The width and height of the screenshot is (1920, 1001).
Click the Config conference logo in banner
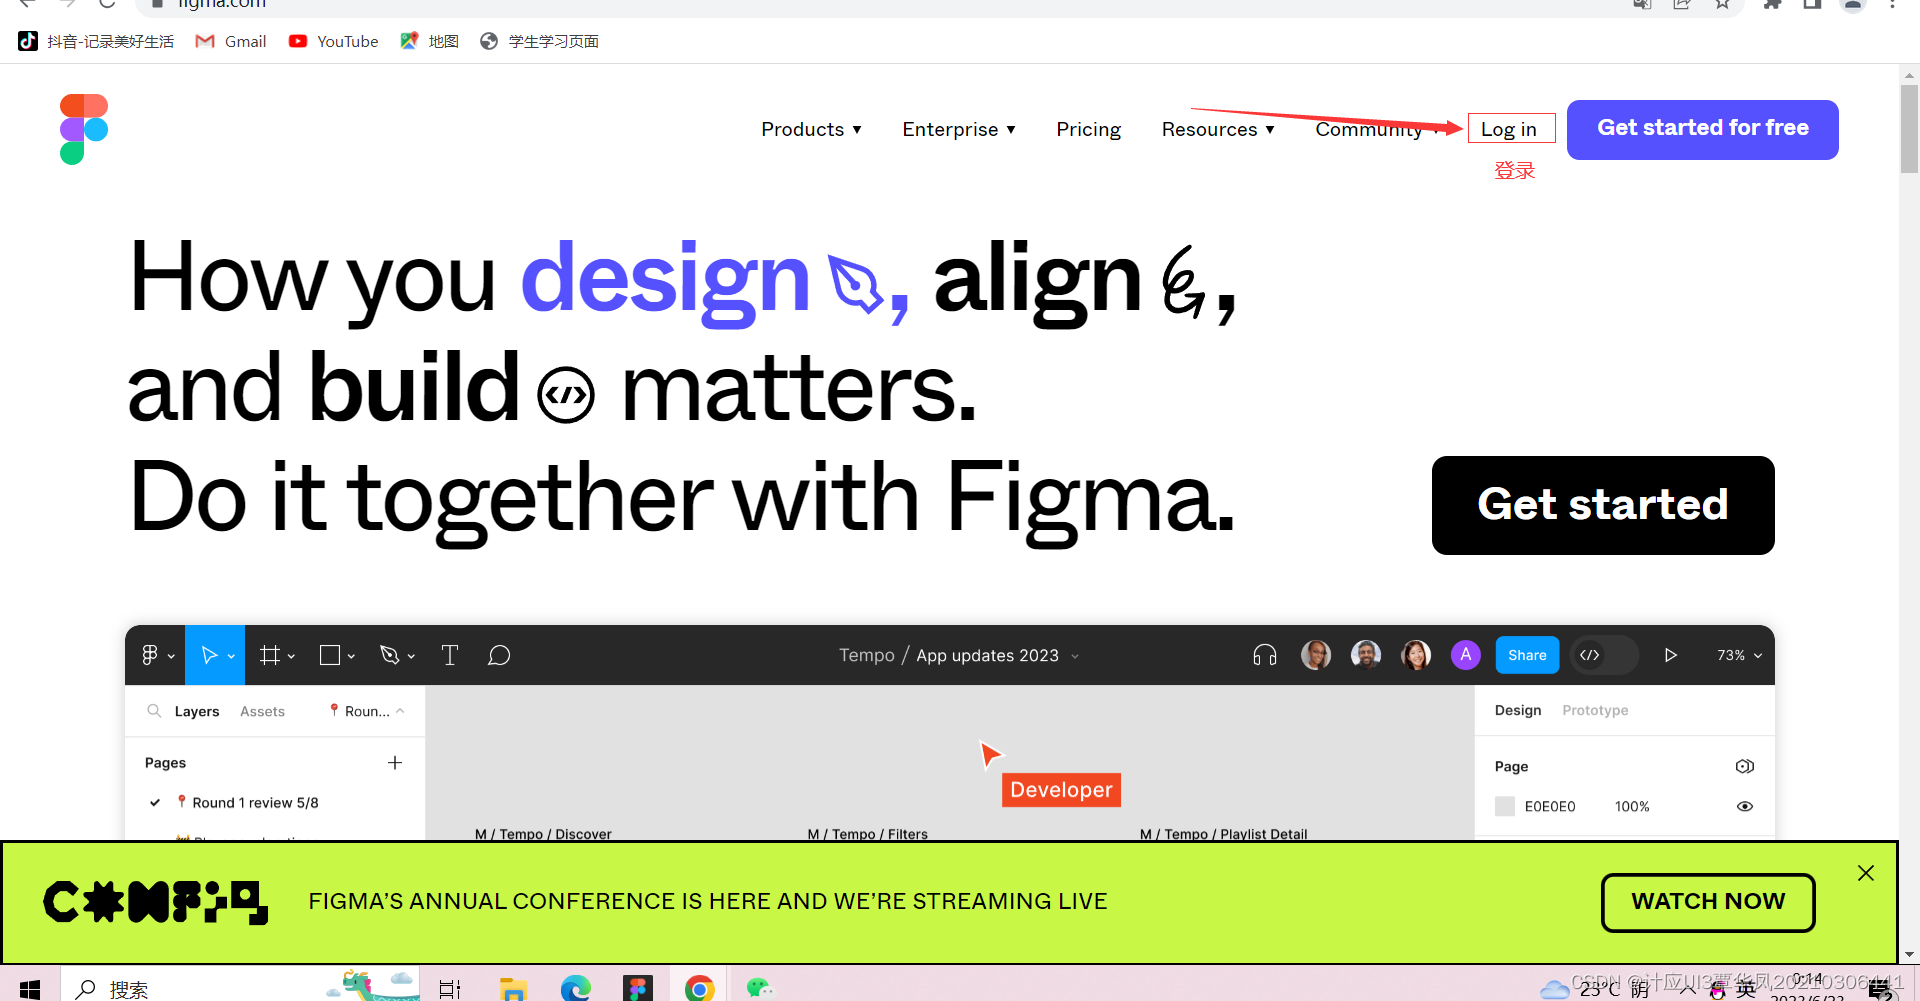[155, 902]
